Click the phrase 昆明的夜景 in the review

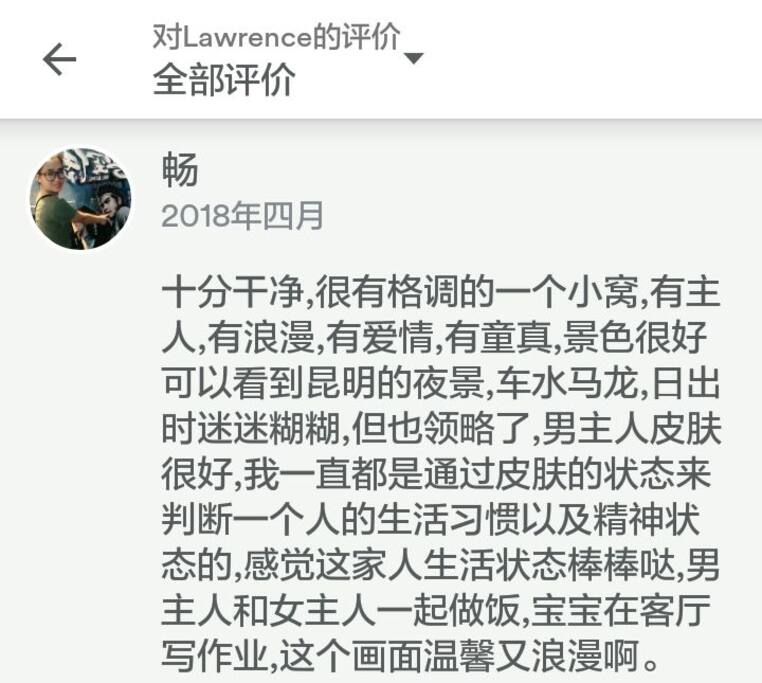click(x=395, y=383)
